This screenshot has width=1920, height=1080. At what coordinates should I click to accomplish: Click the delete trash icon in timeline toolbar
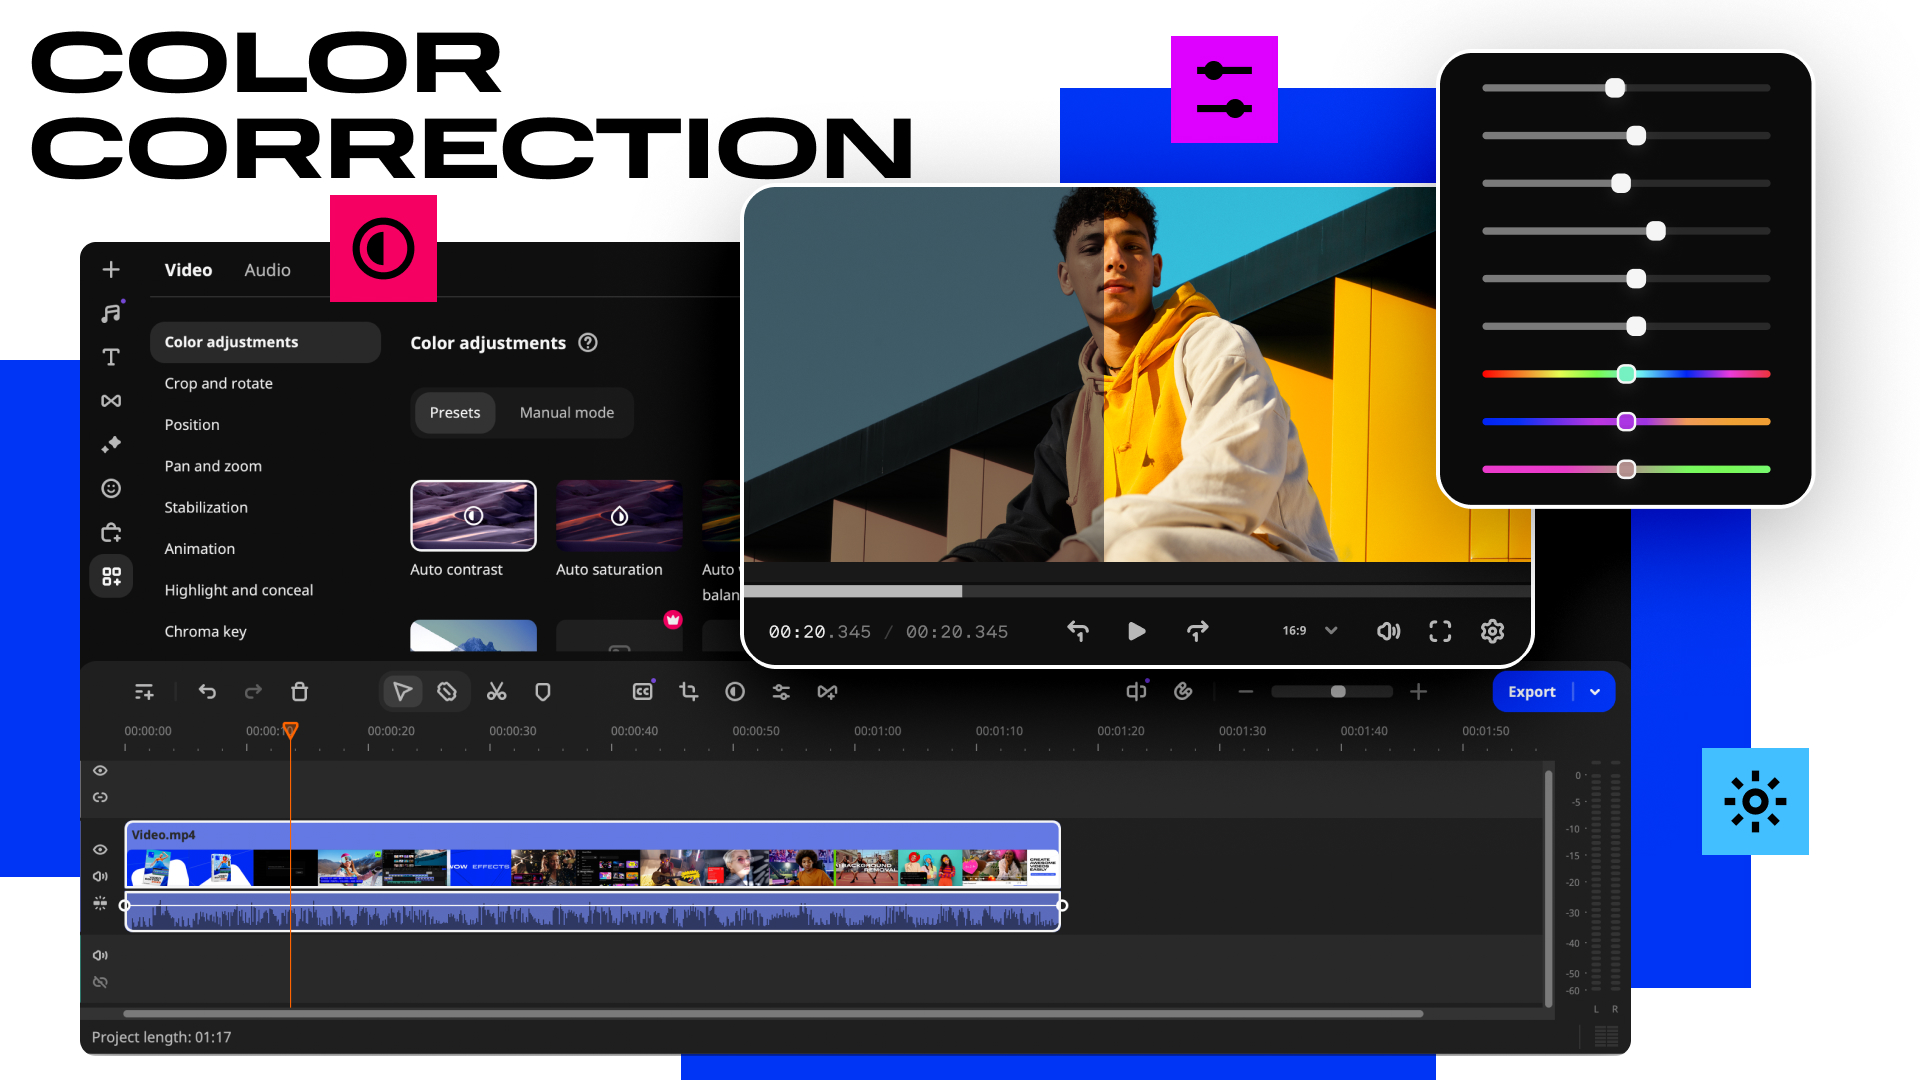pyautogui.click(x=299, y=692)
